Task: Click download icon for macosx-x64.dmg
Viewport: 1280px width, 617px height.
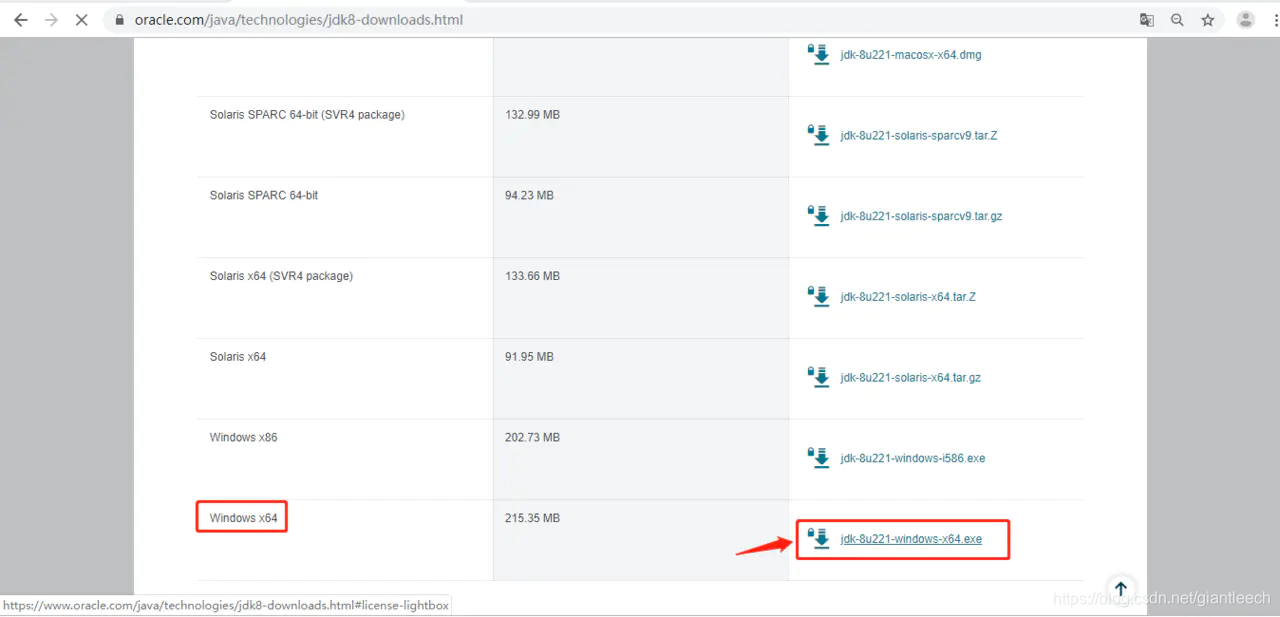Action: [819, 54]
